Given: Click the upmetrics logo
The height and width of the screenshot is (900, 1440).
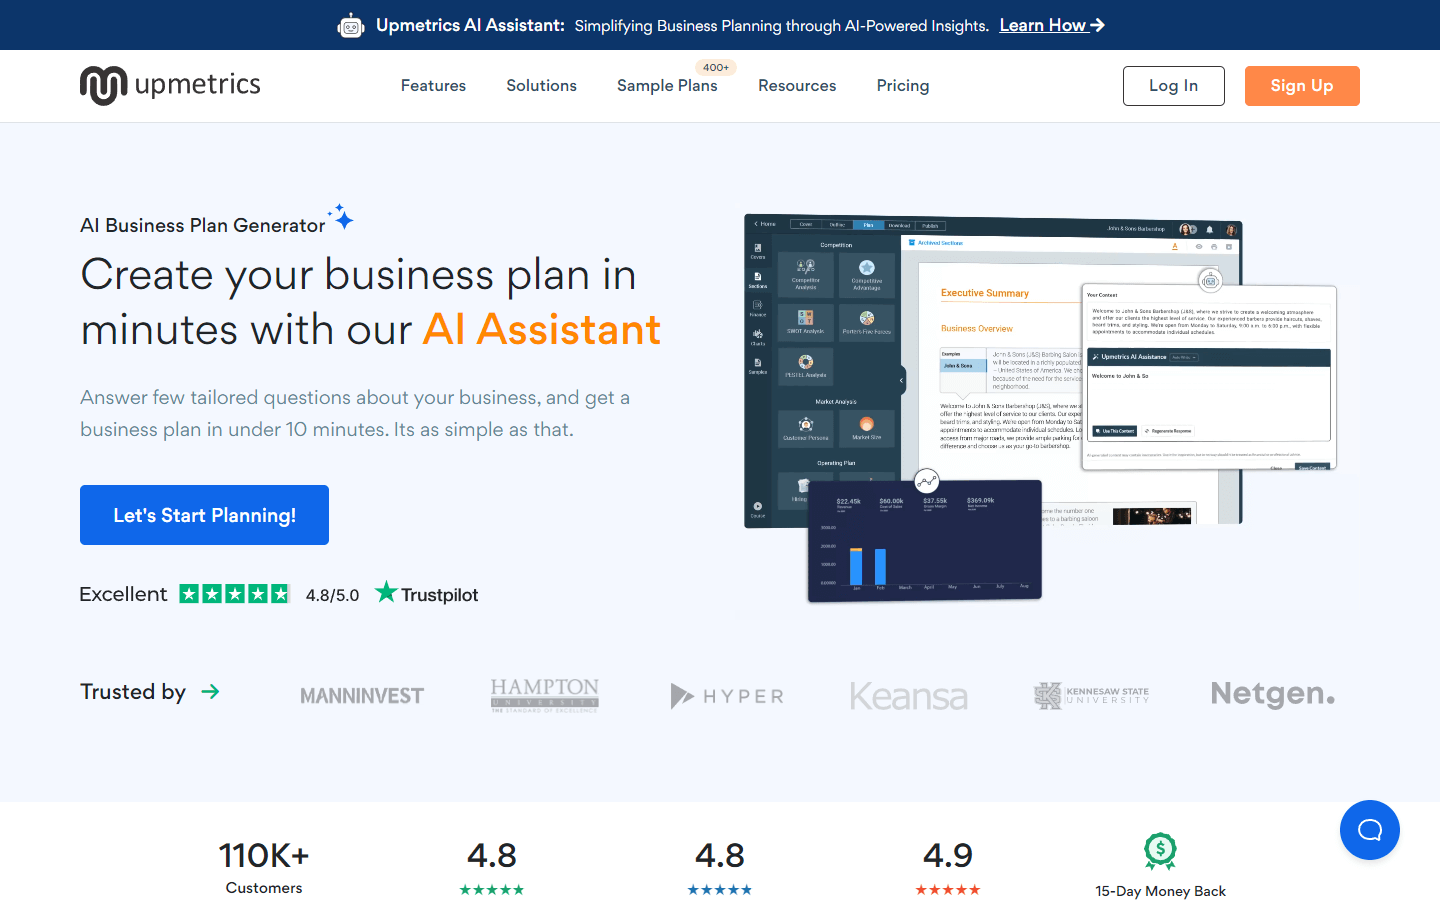Looking at the screenshot, I should [170, 85].
